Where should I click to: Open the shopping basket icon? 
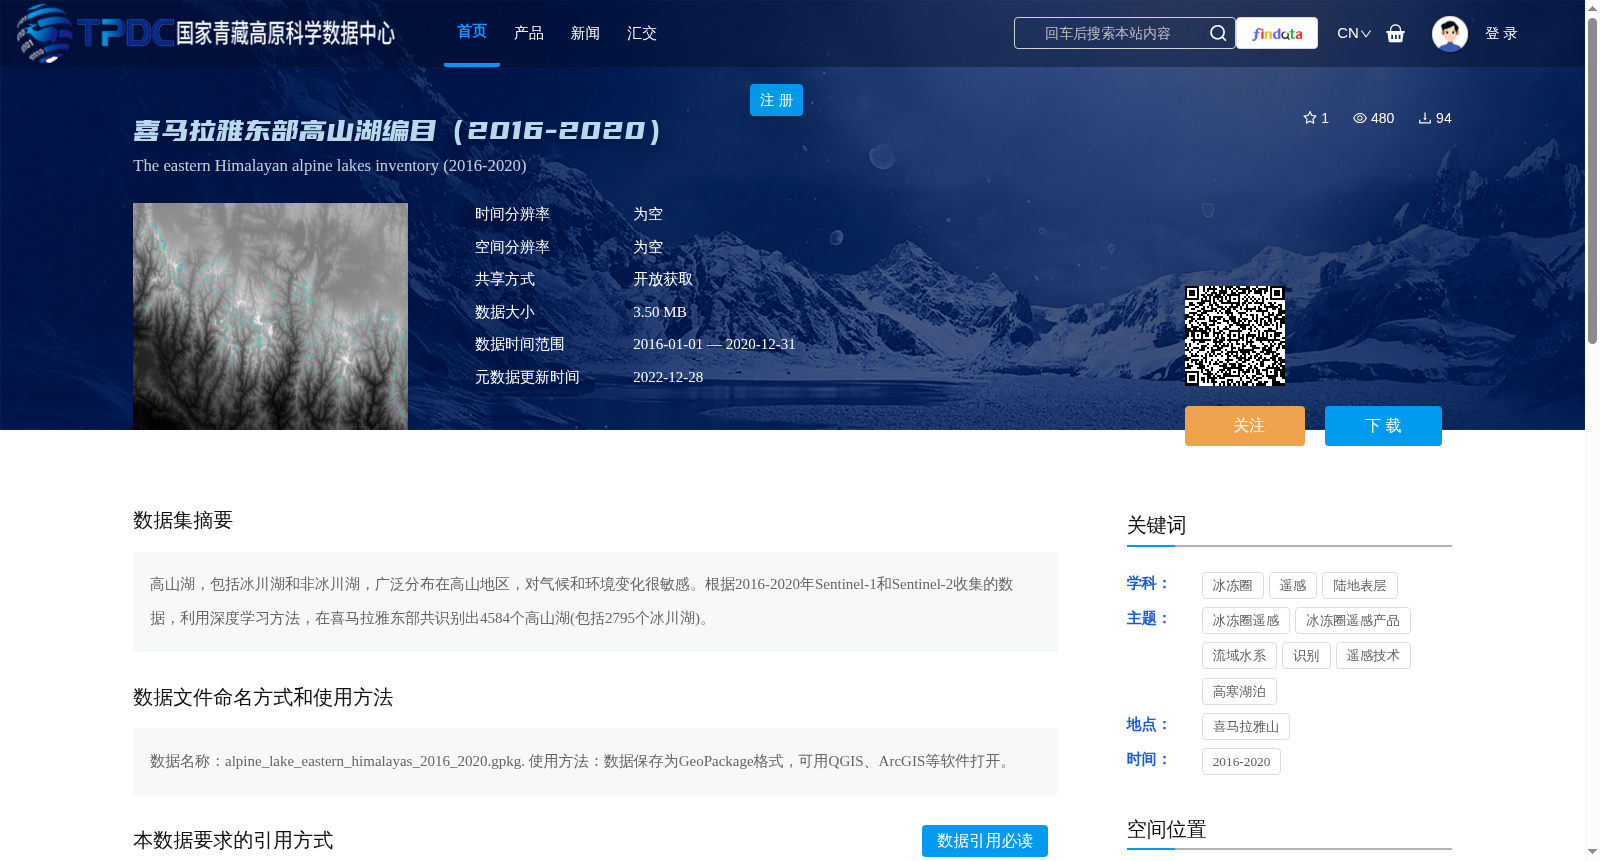(x=1396, y=33)
